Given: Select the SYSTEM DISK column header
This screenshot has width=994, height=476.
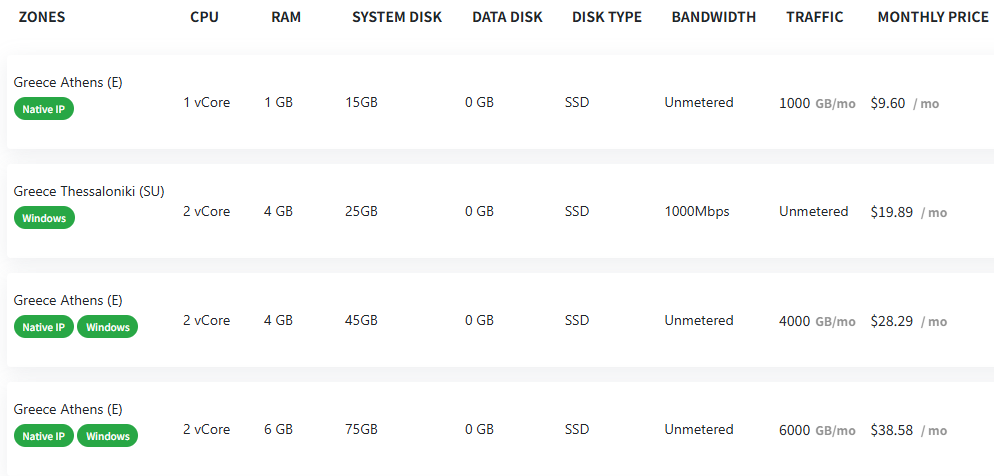Looking at the screenshot, I should click(397, 17).
